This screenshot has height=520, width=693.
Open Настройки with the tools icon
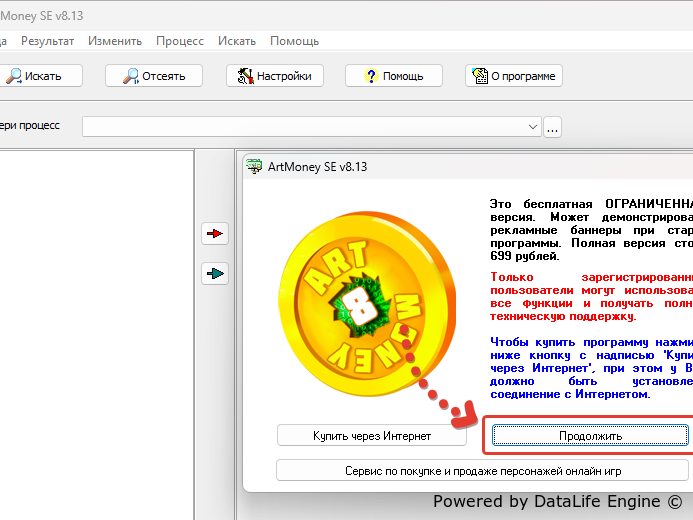275,76
